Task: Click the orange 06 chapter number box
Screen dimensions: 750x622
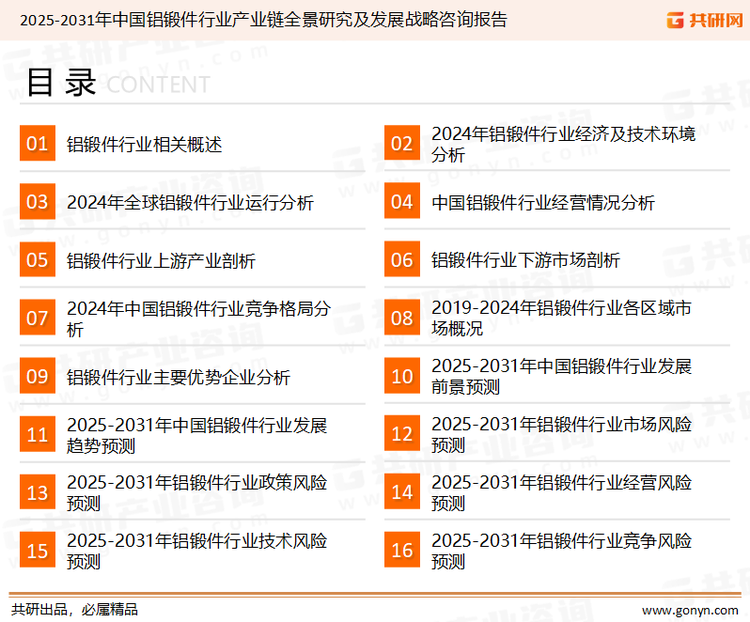Action: (402, 259)
